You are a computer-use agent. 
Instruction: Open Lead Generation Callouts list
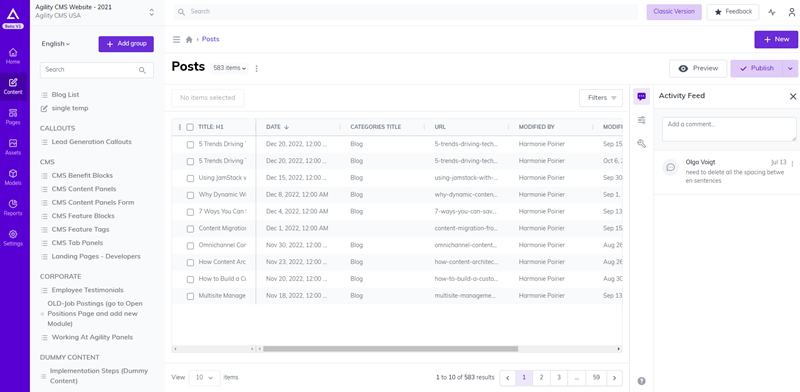91,142
